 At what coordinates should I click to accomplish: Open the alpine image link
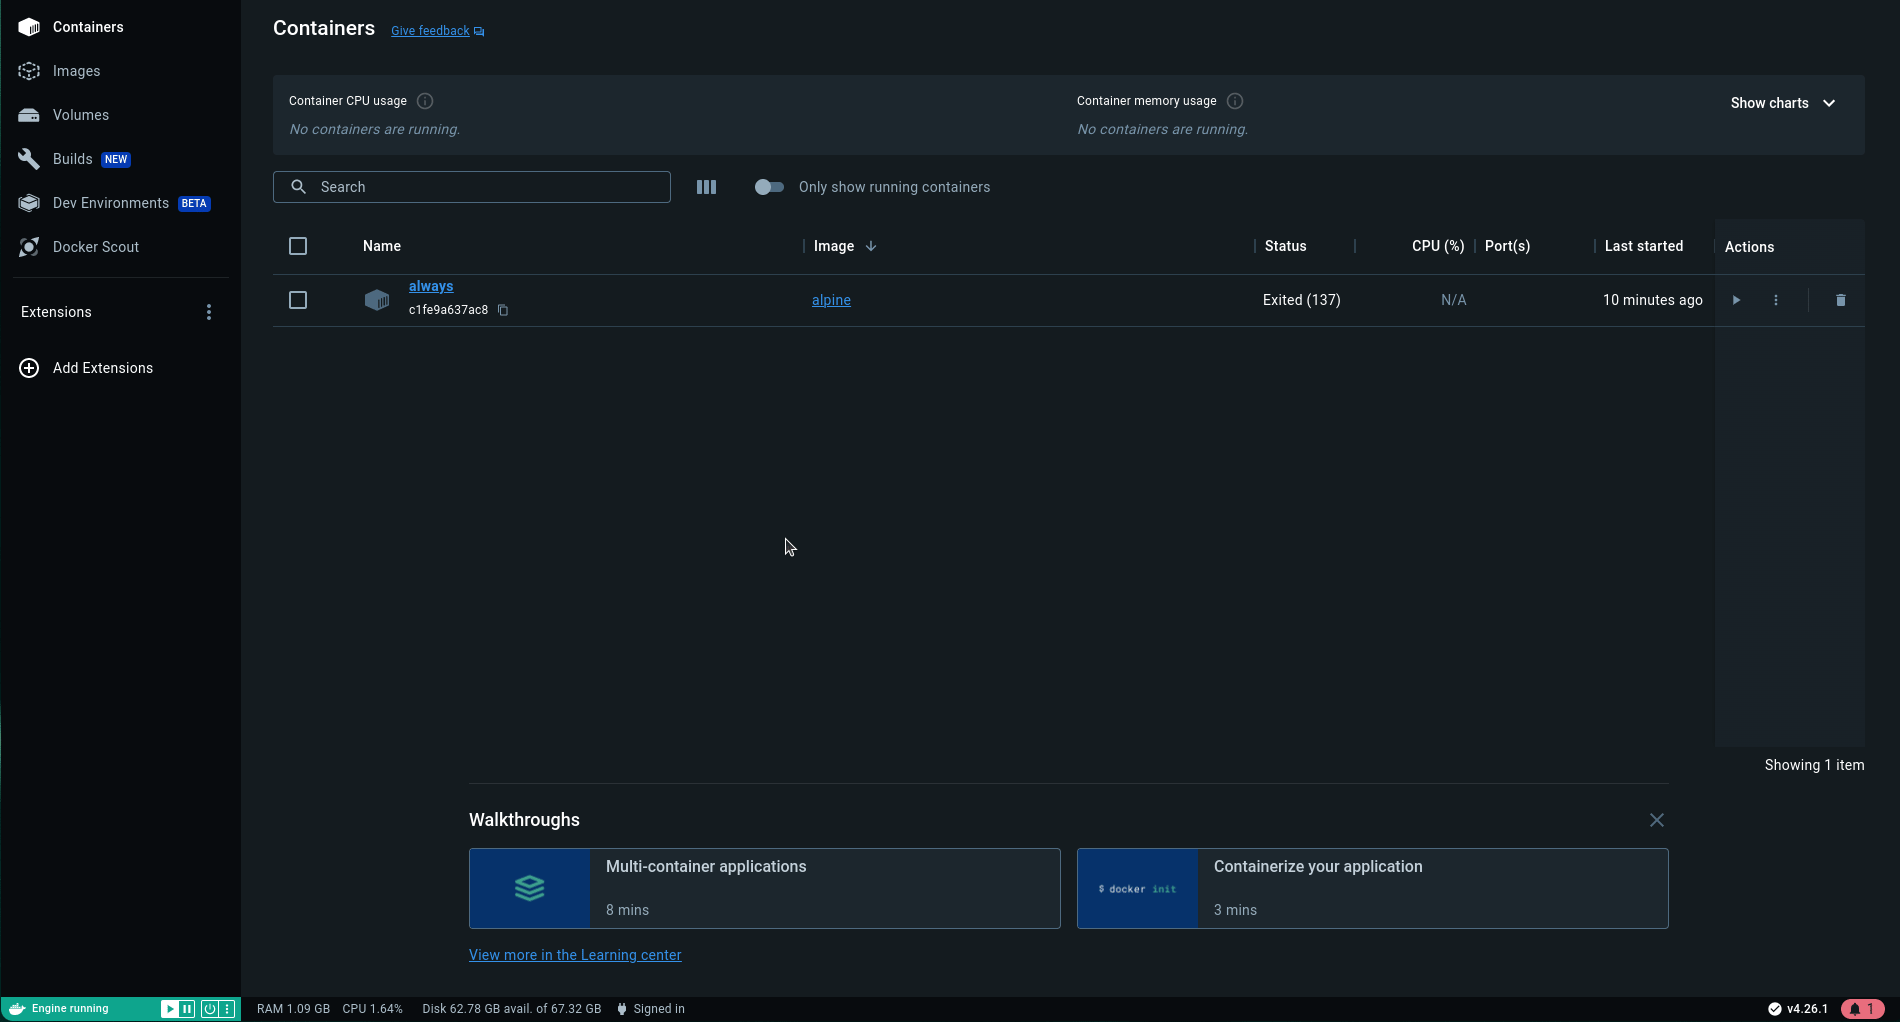pos(831,300)
